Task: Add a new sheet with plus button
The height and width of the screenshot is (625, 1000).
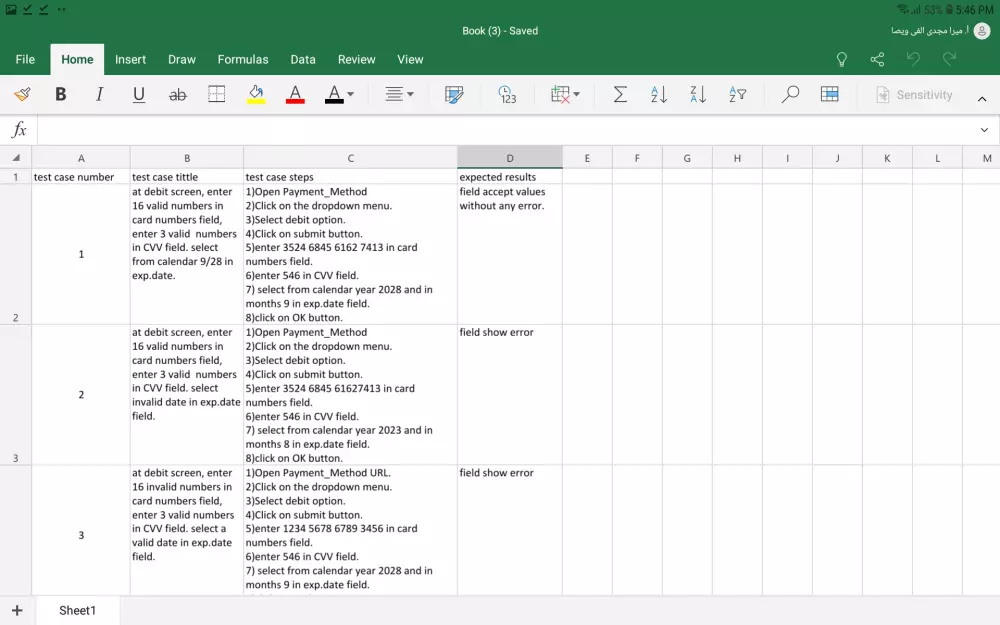Action: (x=17, y=610)
